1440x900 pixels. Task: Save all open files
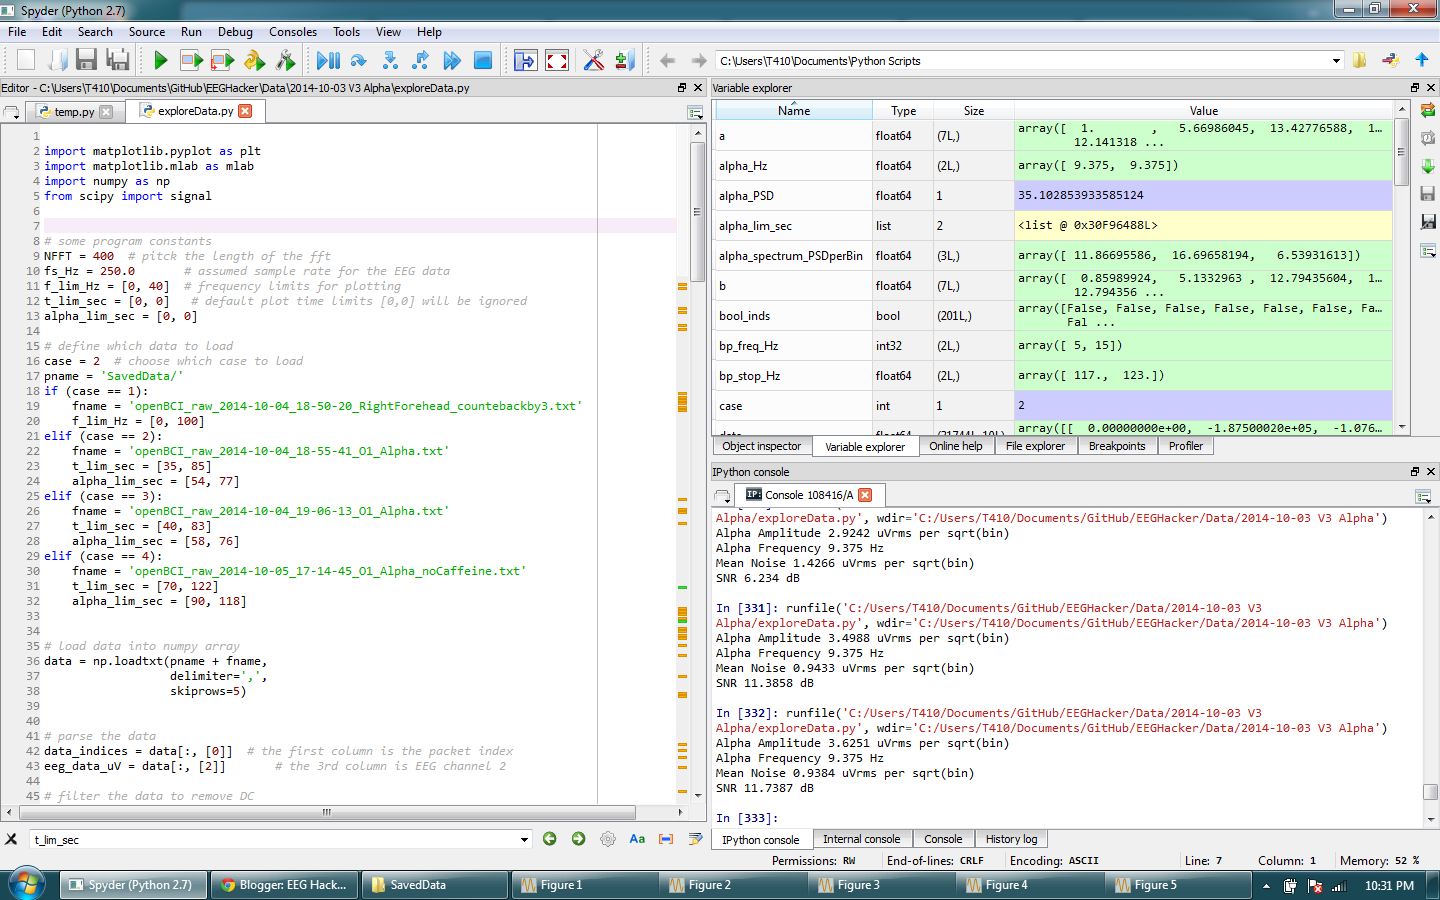point(118,60)
